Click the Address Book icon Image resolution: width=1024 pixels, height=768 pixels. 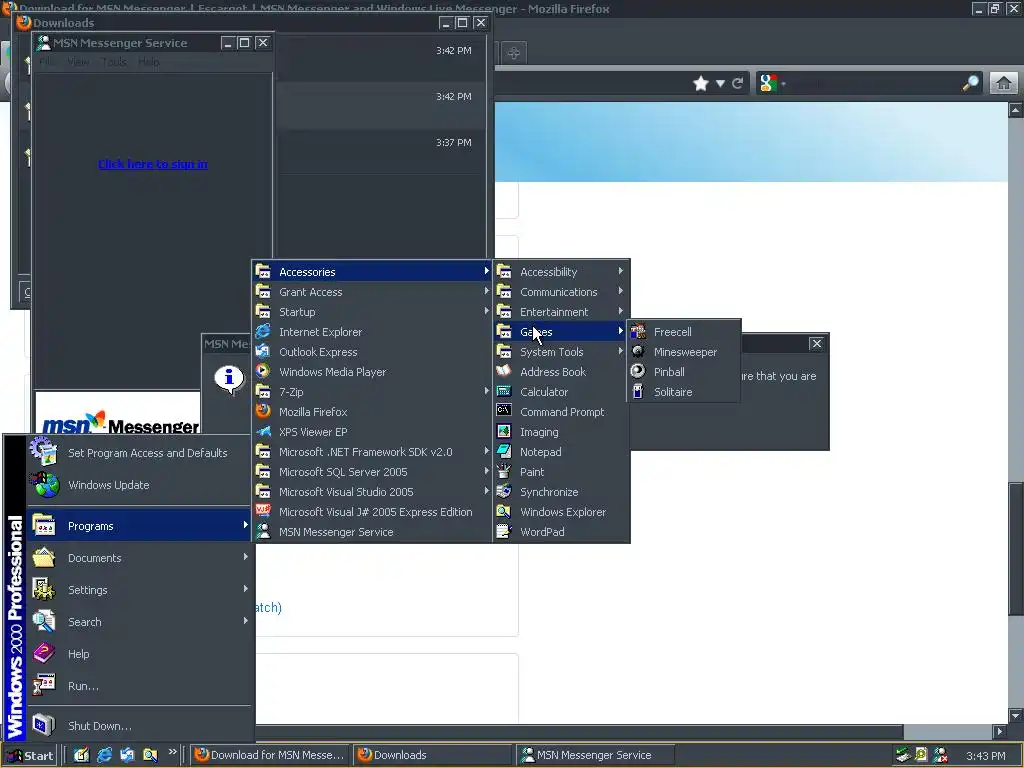pyautogui.click(x=504, y=372)
